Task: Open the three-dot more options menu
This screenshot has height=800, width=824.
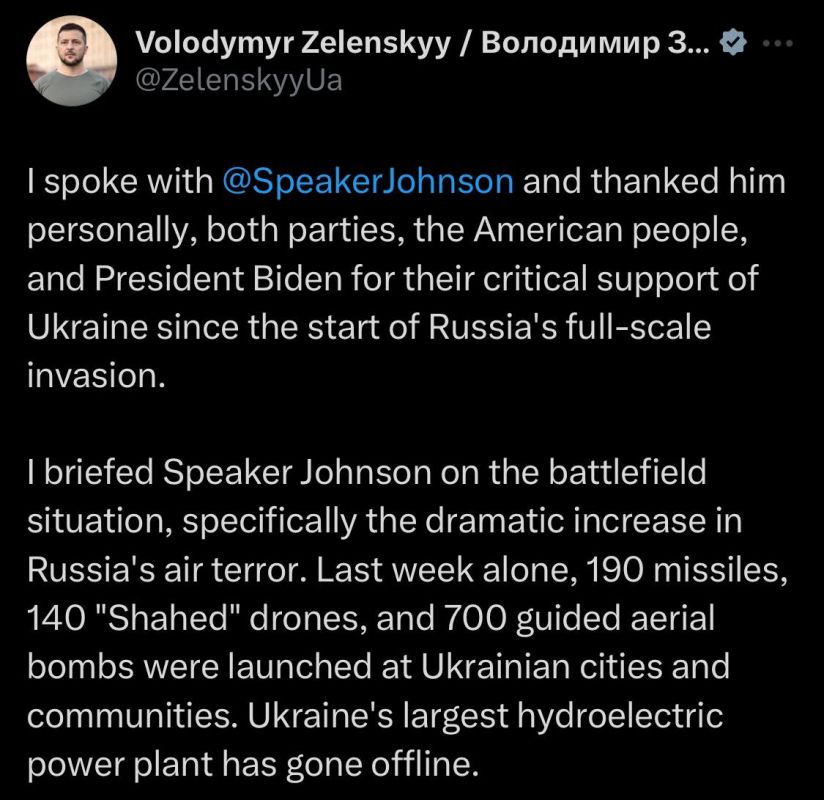Action: click(x=778, y=44)
